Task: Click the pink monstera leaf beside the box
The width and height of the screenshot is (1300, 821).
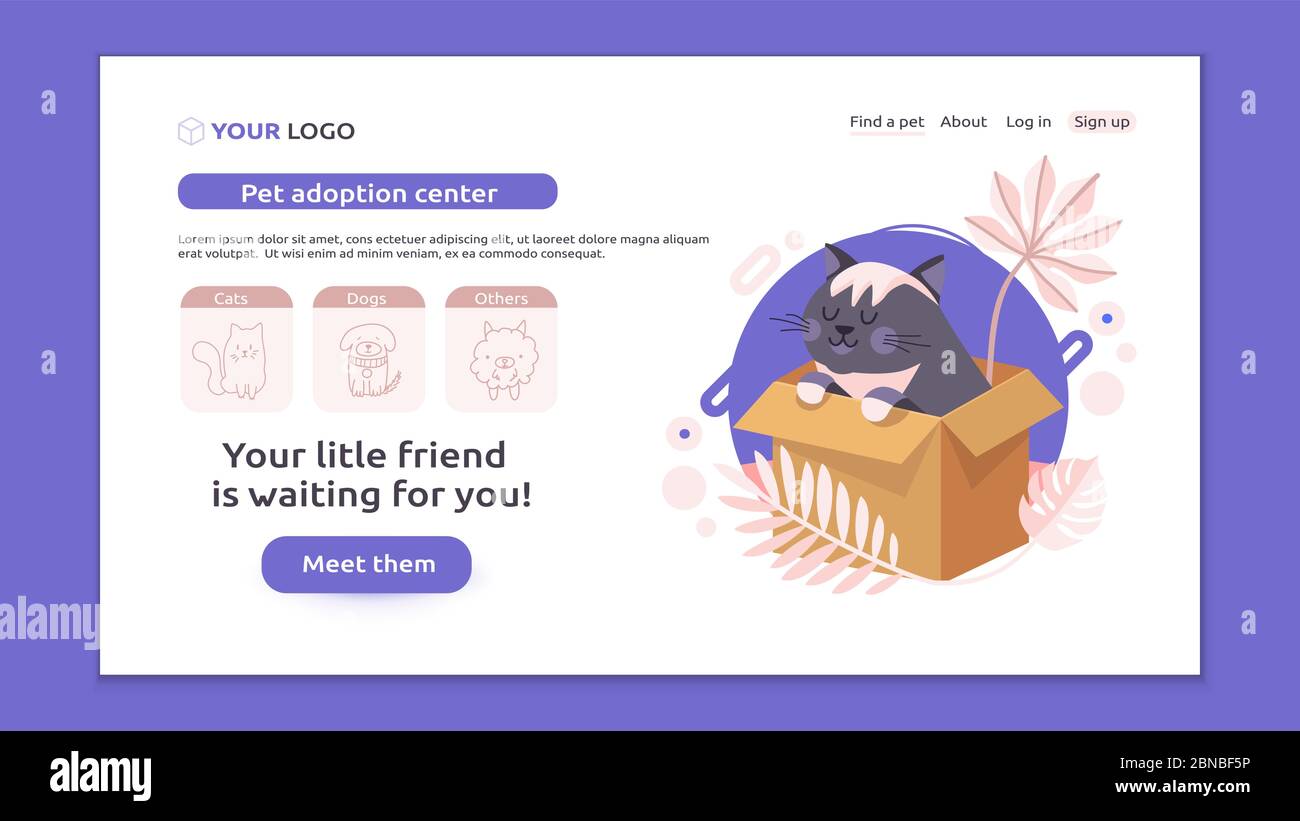Action: tap(1061, 501)
